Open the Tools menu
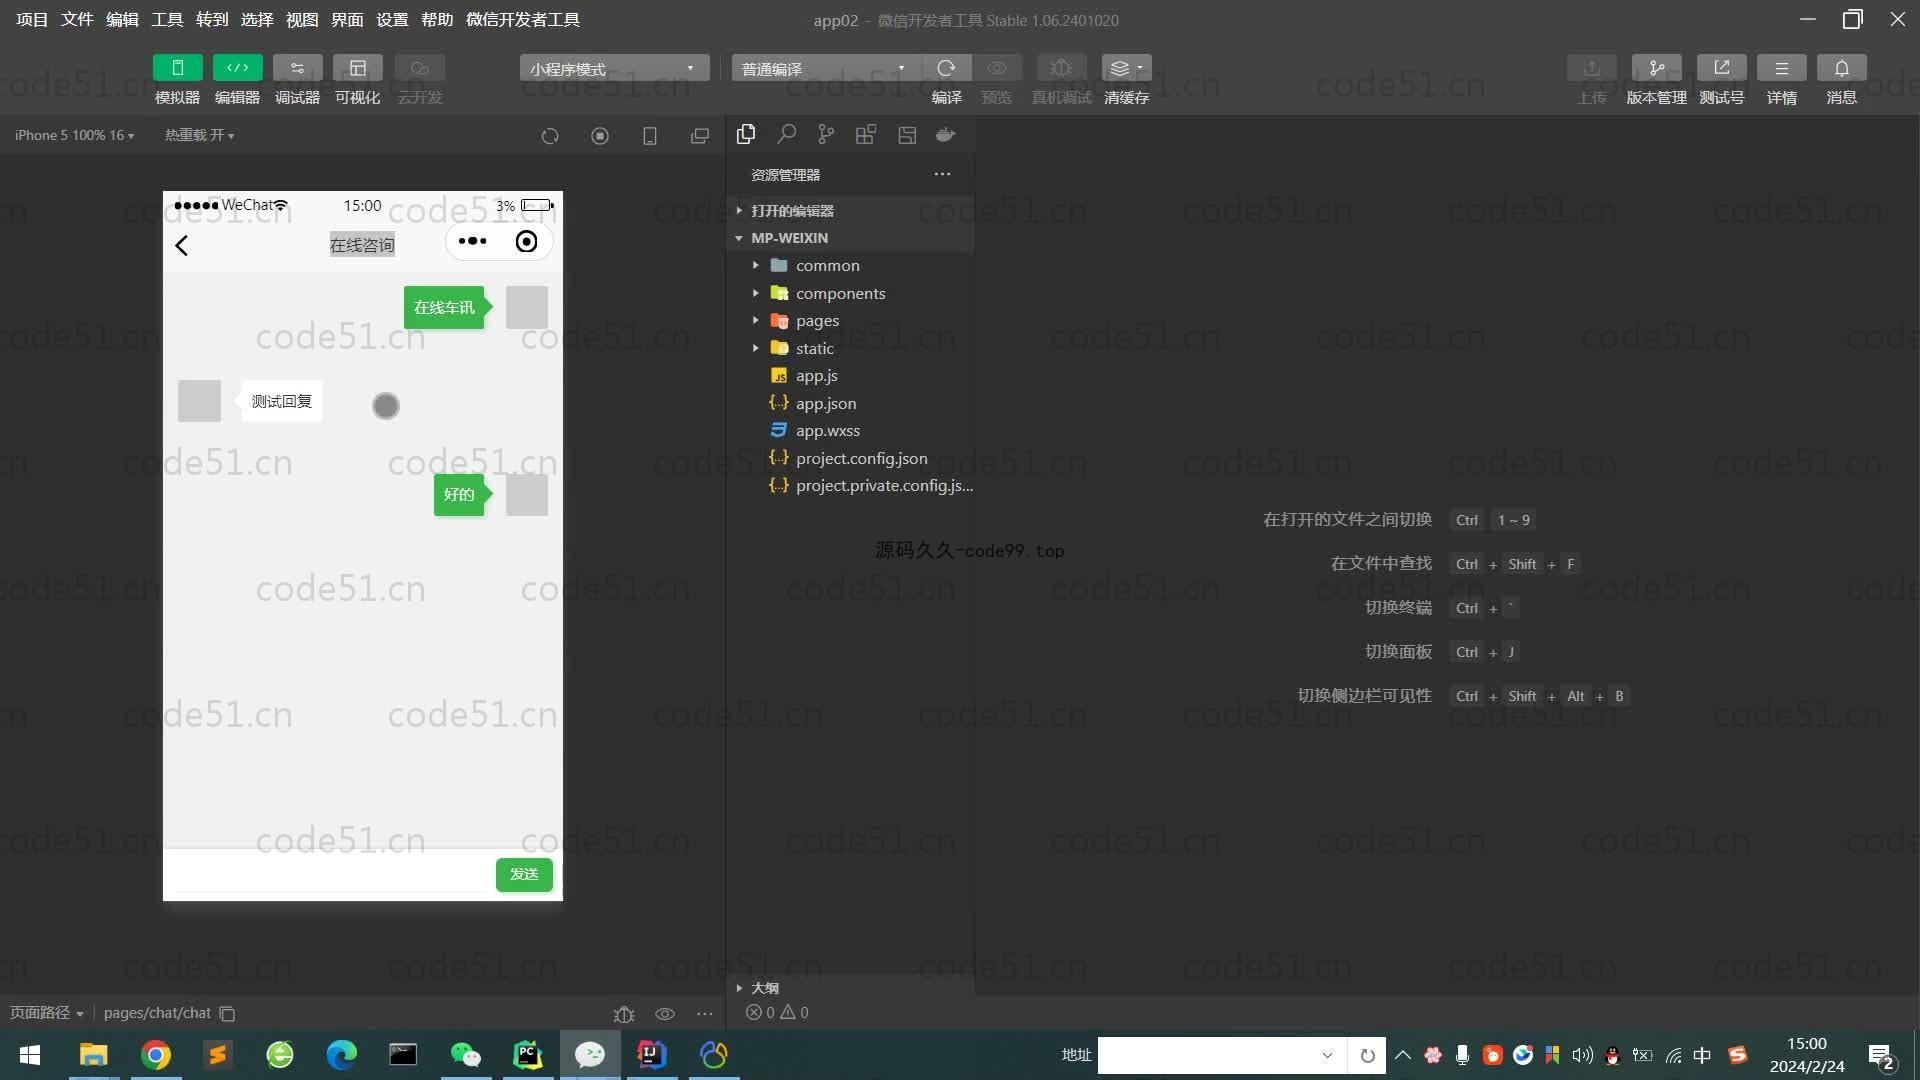Screen dimensions: 1920x1080 click(x=167, y=20)
